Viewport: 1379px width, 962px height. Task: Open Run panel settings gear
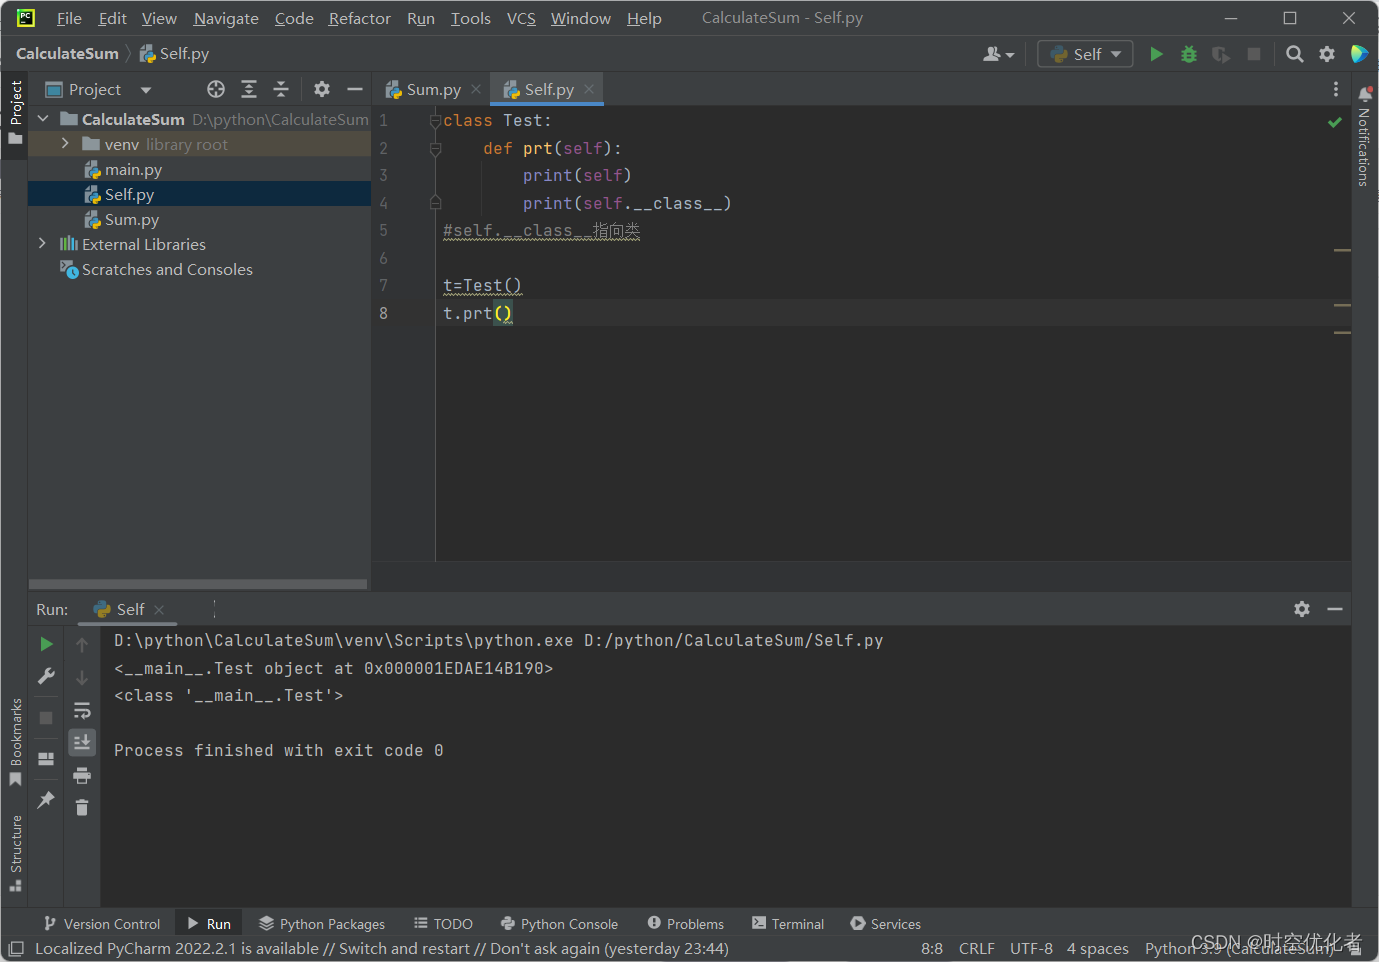click(1302, 609)
